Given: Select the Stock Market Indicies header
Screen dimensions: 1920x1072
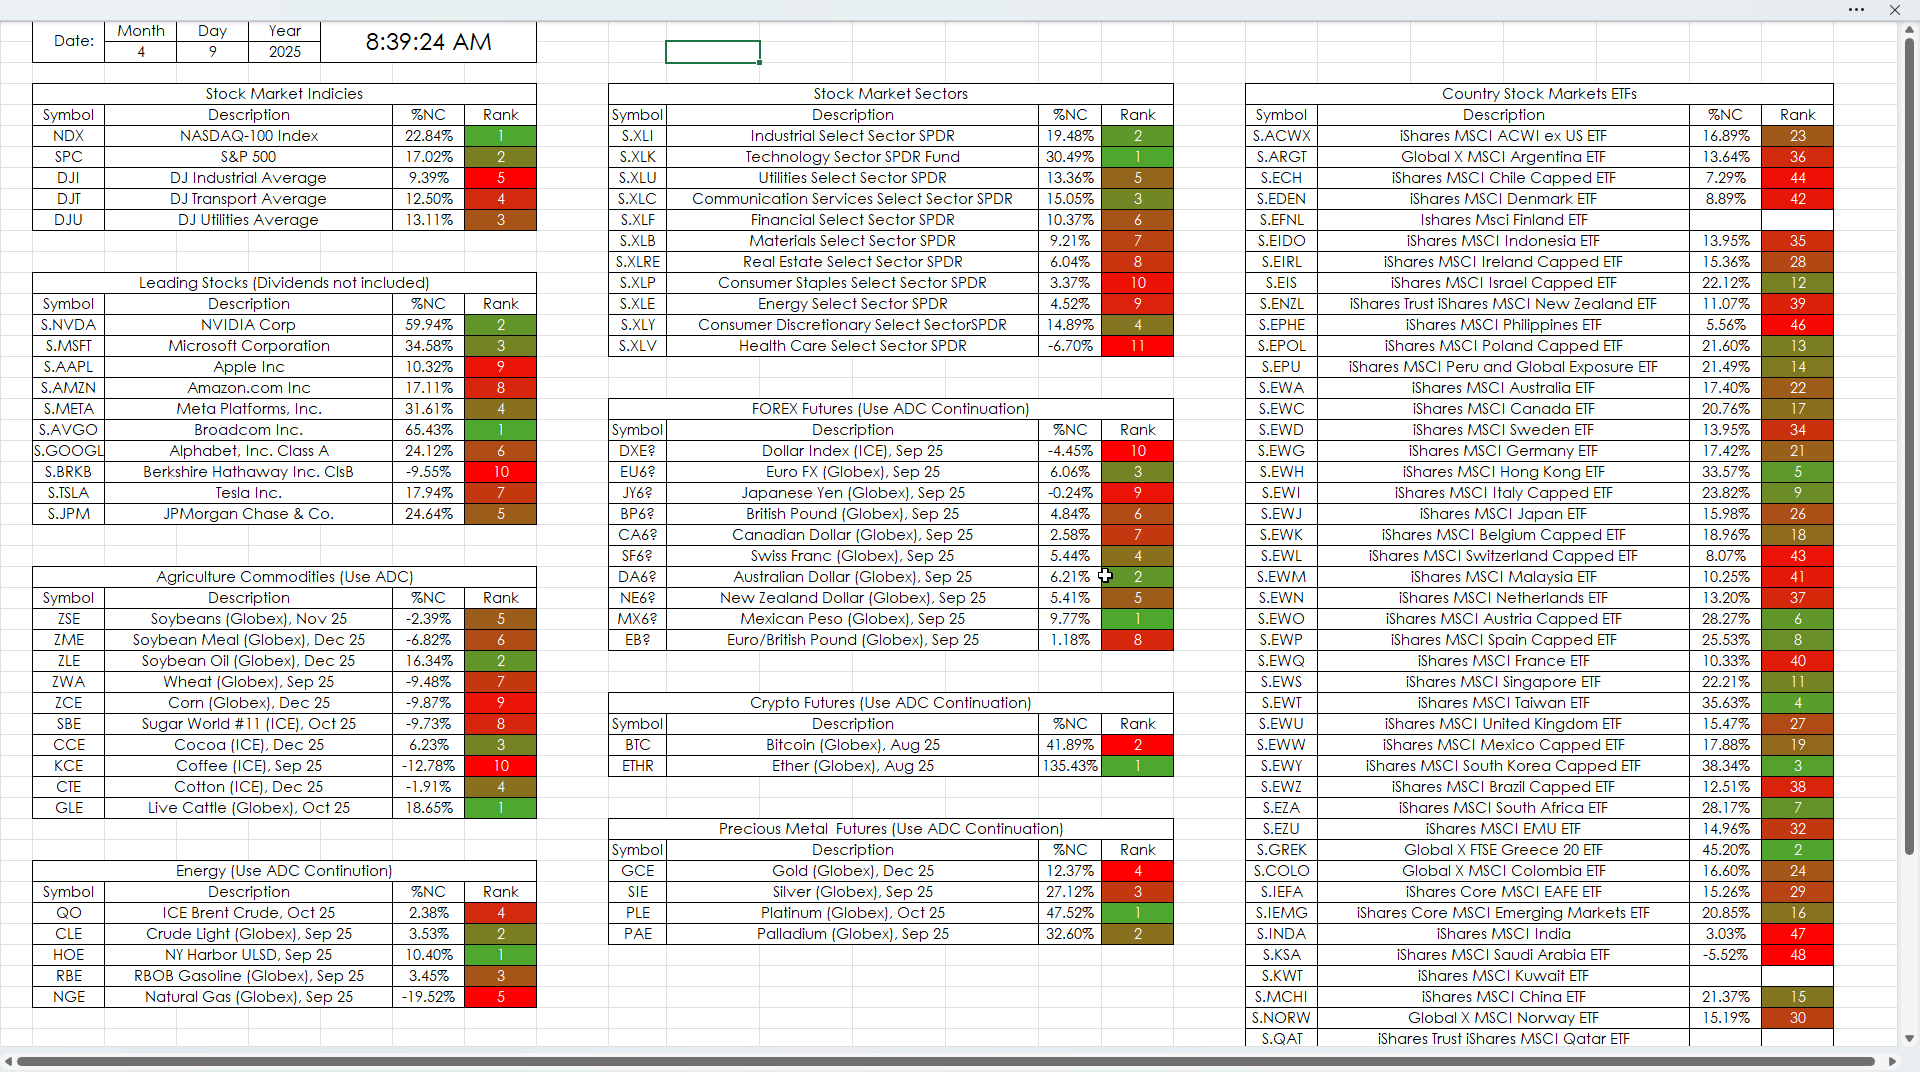Looking at the screenshot, I should 284,94.
